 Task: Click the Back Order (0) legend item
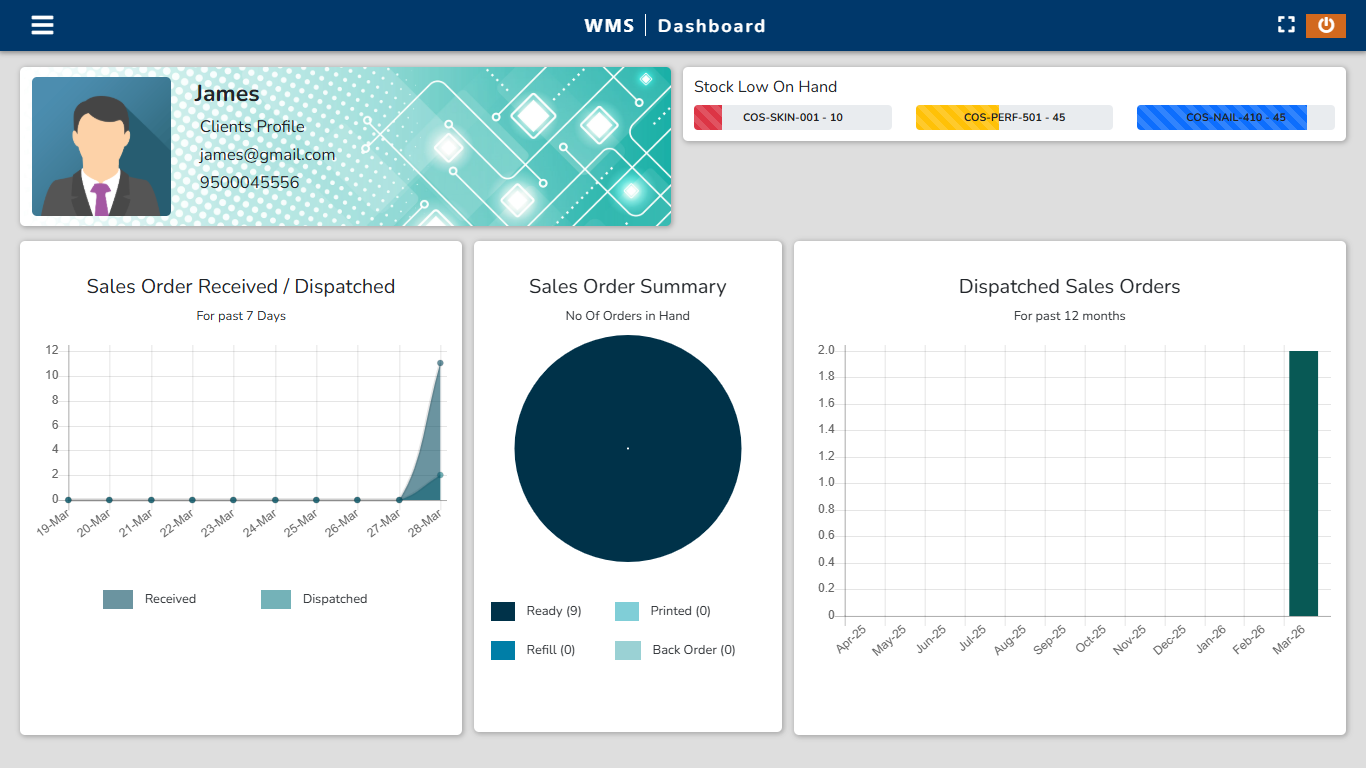(x=675, y=650)
